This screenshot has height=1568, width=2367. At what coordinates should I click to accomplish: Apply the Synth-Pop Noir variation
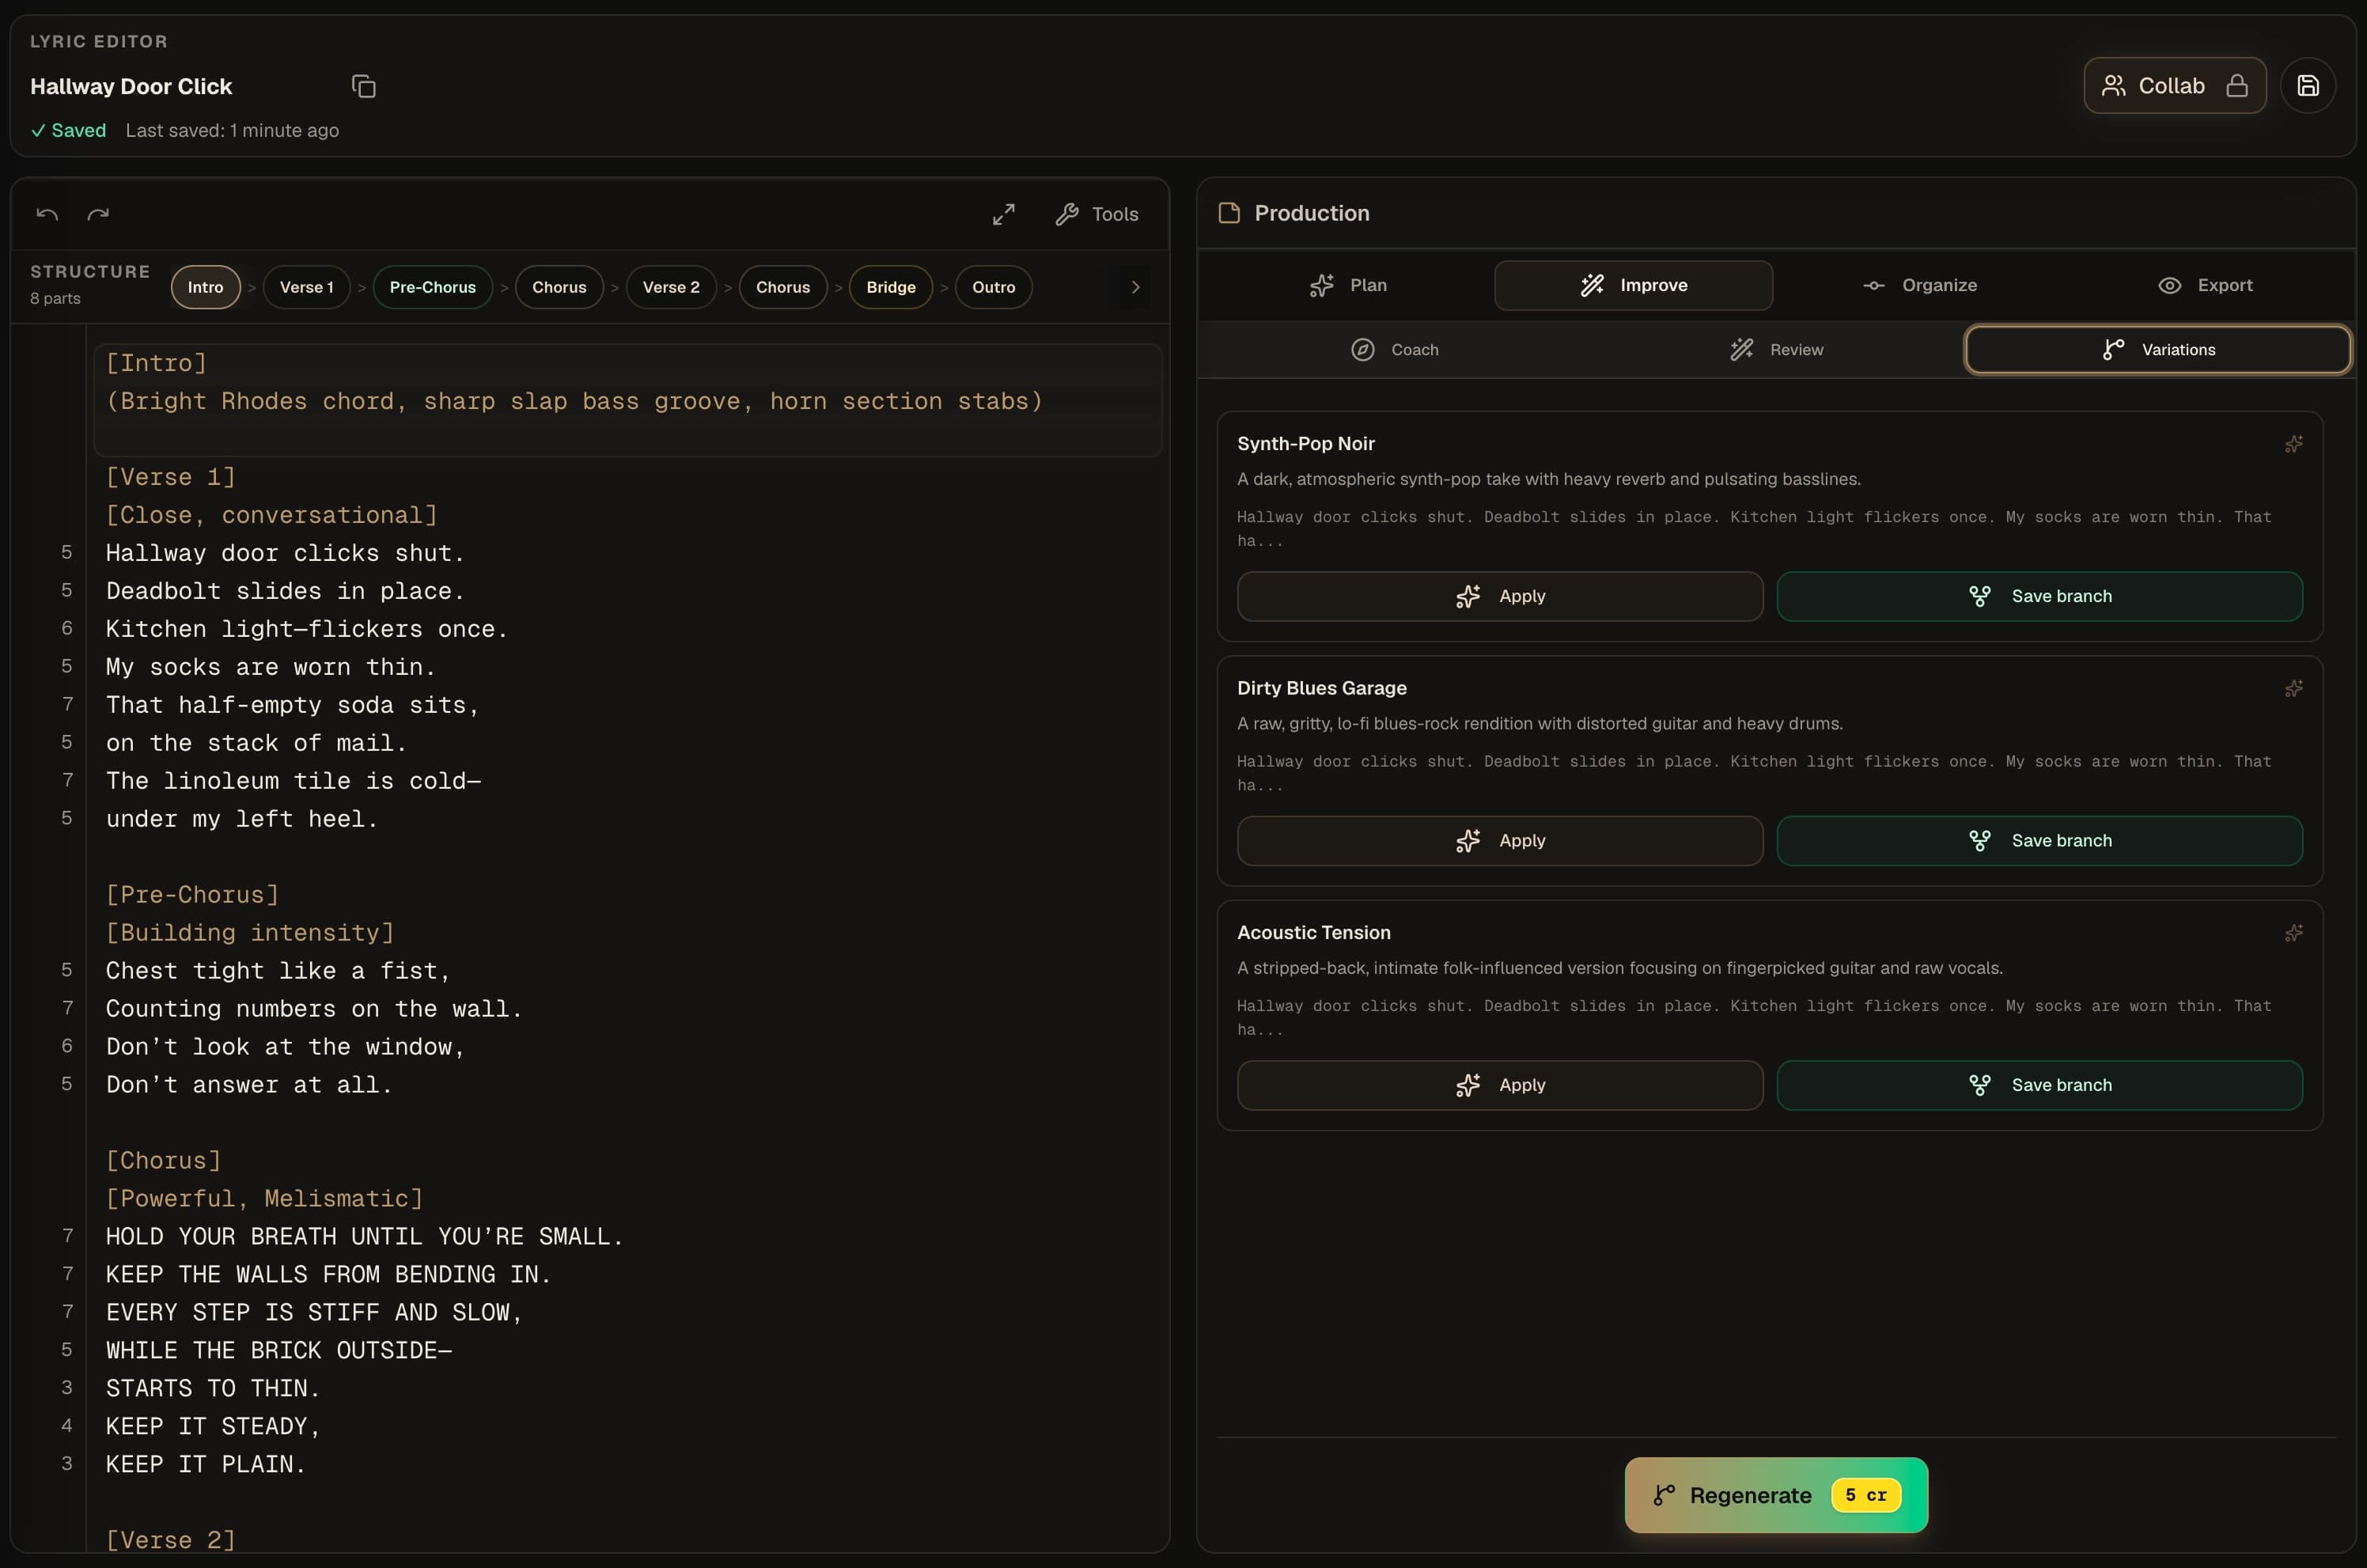tap(1500, 597)
